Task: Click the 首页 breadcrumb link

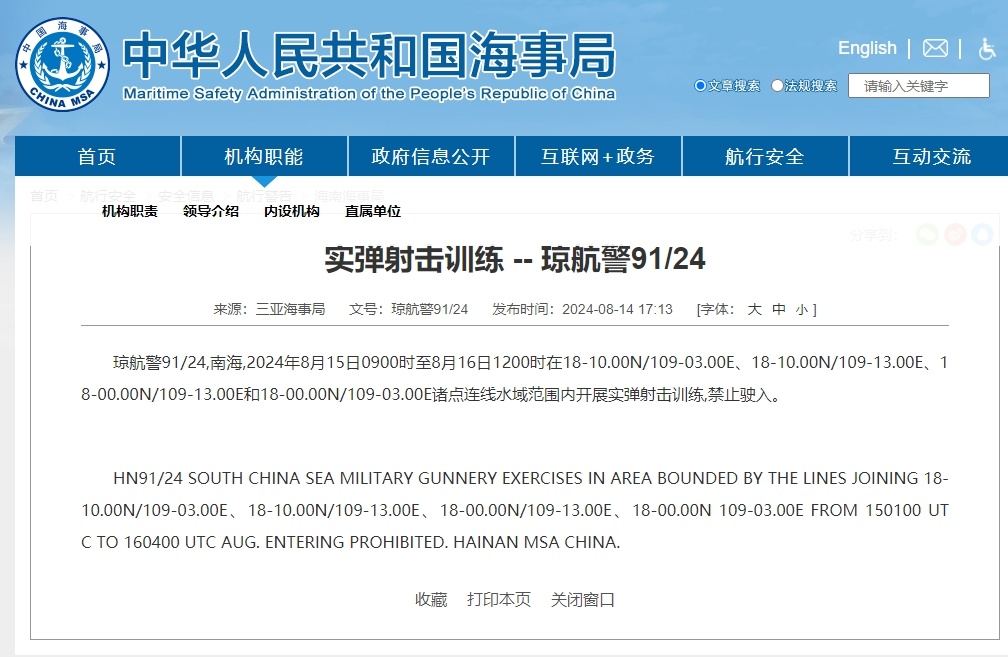Action: (x=44, y=195)
